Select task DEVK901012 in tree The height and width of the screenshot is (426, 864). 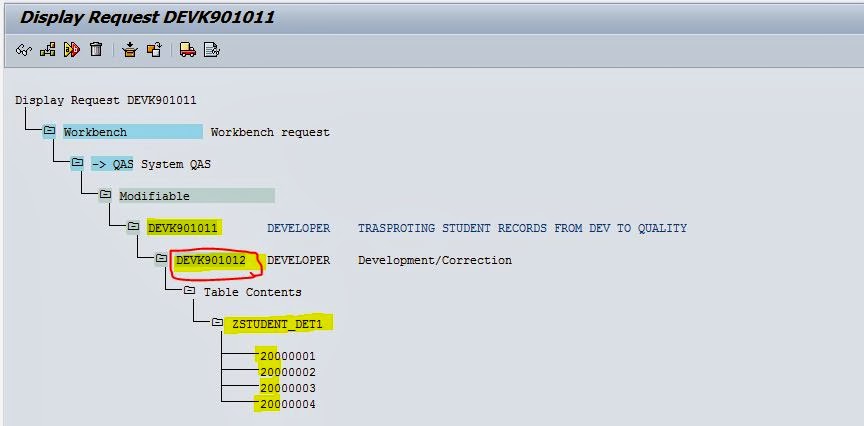(211, 260)
